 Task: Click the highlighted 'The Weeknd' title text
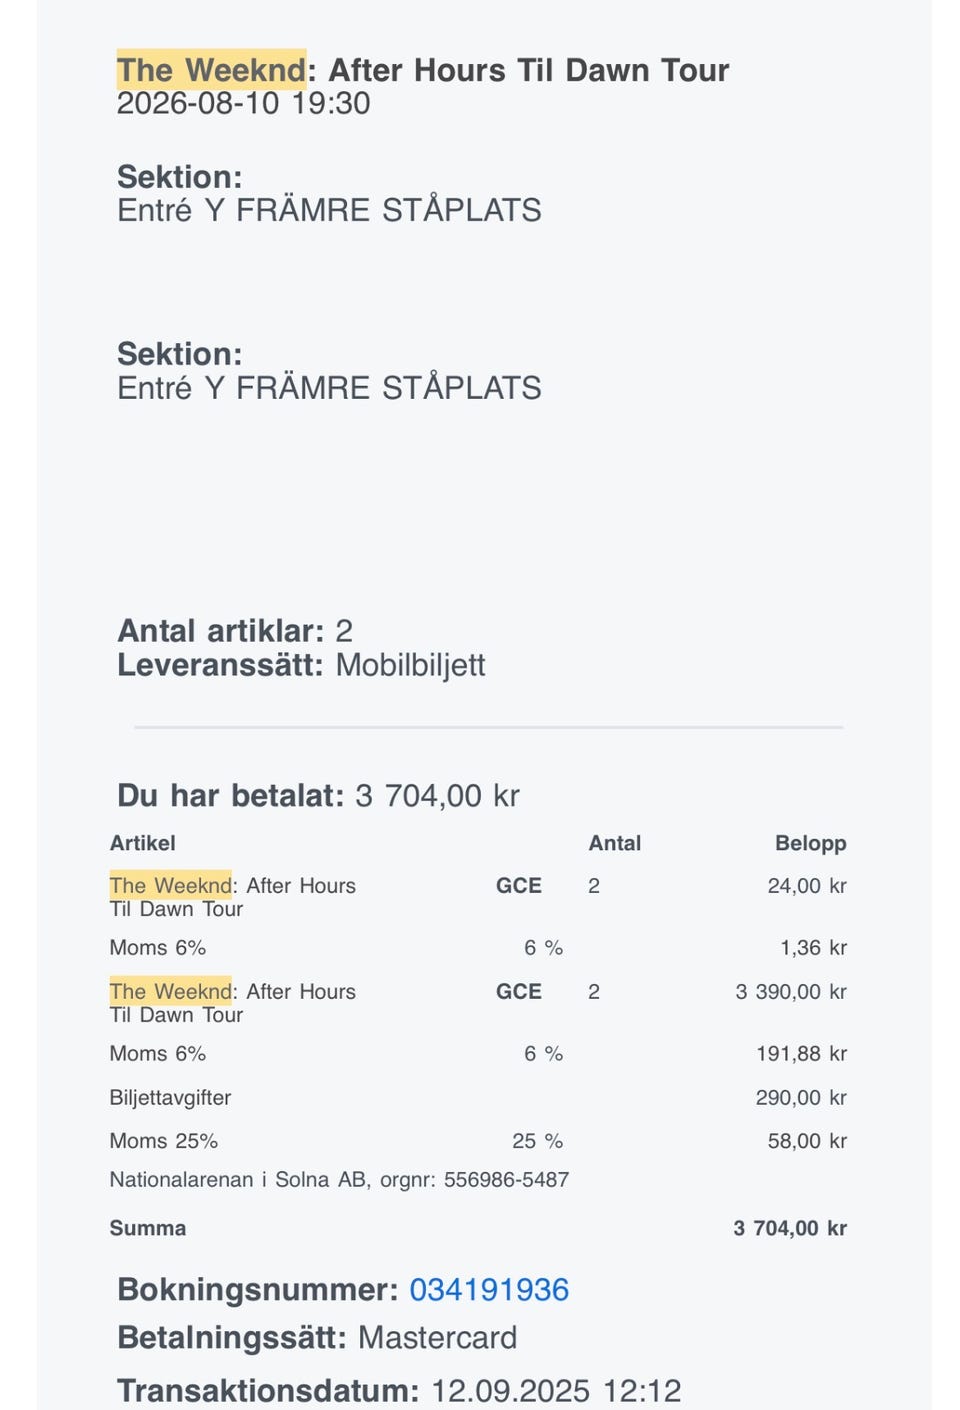tap(212, 70)
